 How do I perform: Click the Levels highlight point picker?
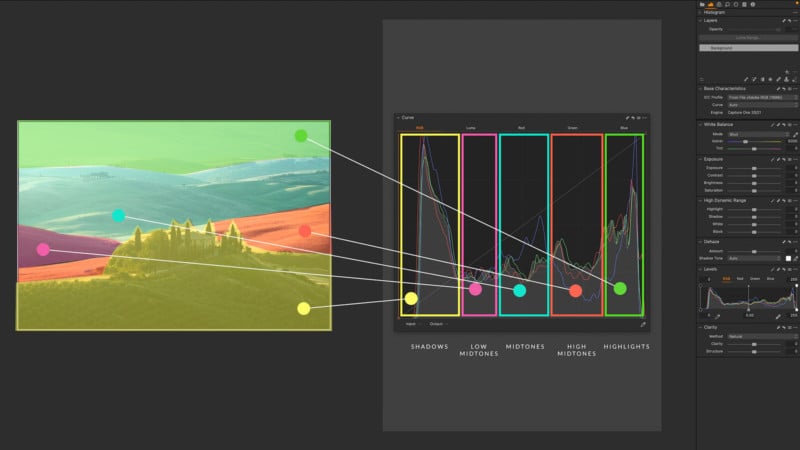(779, 316)
